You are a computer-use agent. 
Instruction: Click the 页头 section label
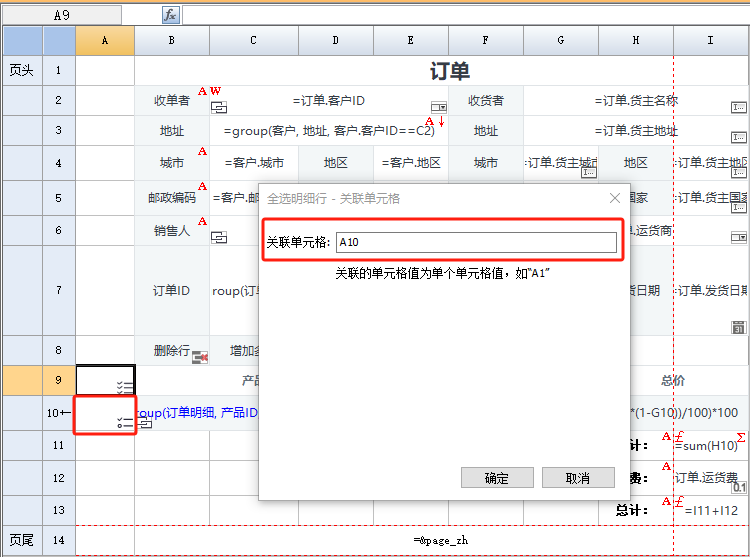[x=21, y=70]
